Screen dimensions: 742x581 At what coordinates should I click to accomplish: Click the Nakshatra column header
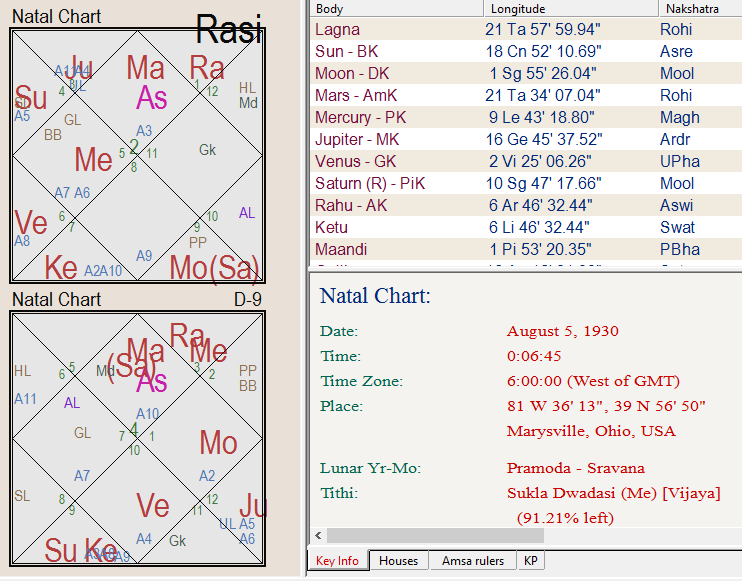[x=698, y=9]
